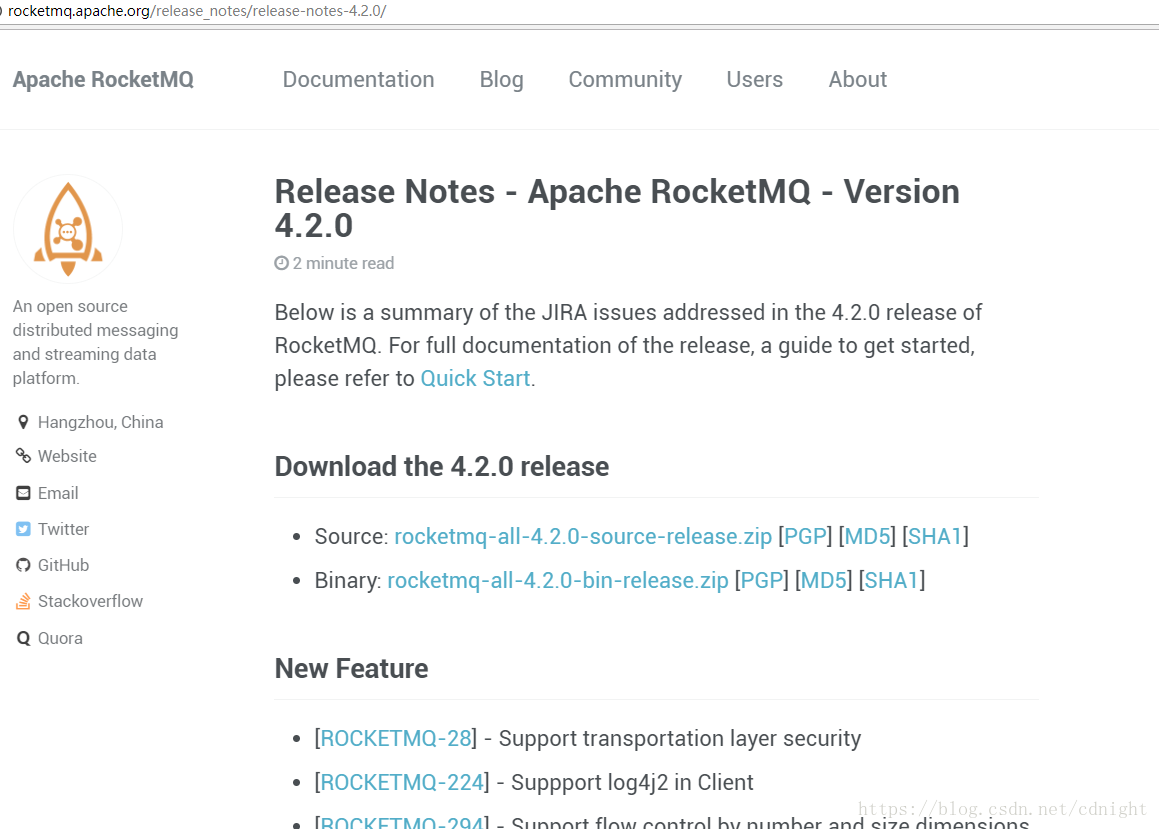Click the Email sidebar link text
The width and height of the screenshot is (1159, 829).
[58, 493]
